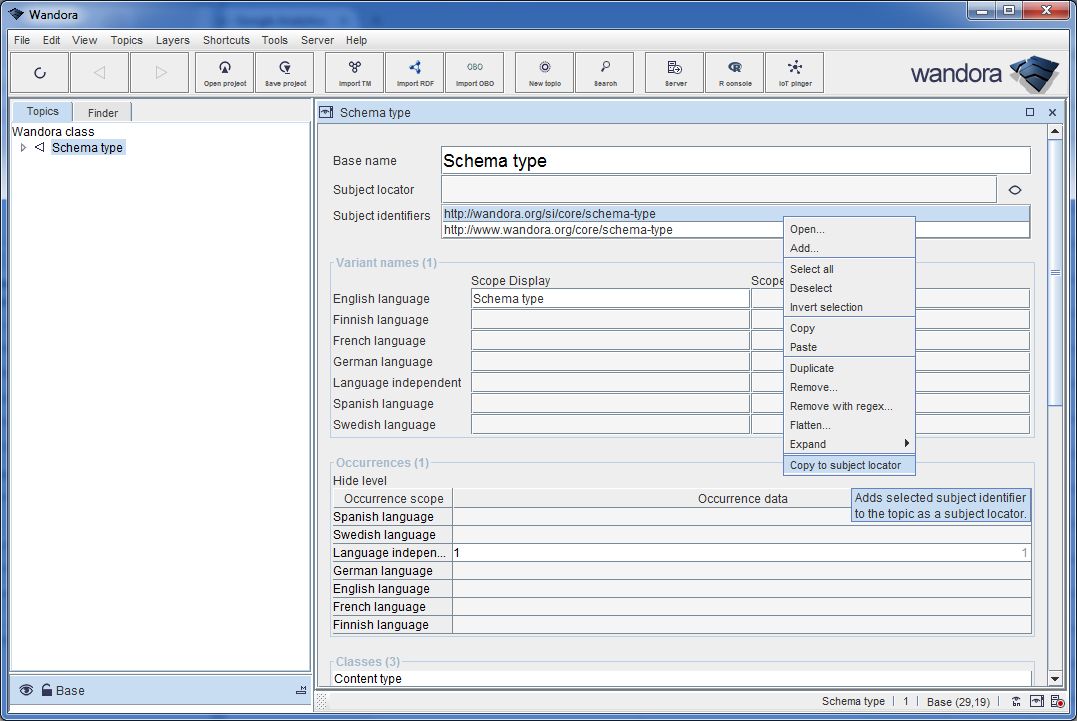Click the eye icon beside Subject locator field

(1014, 189)
